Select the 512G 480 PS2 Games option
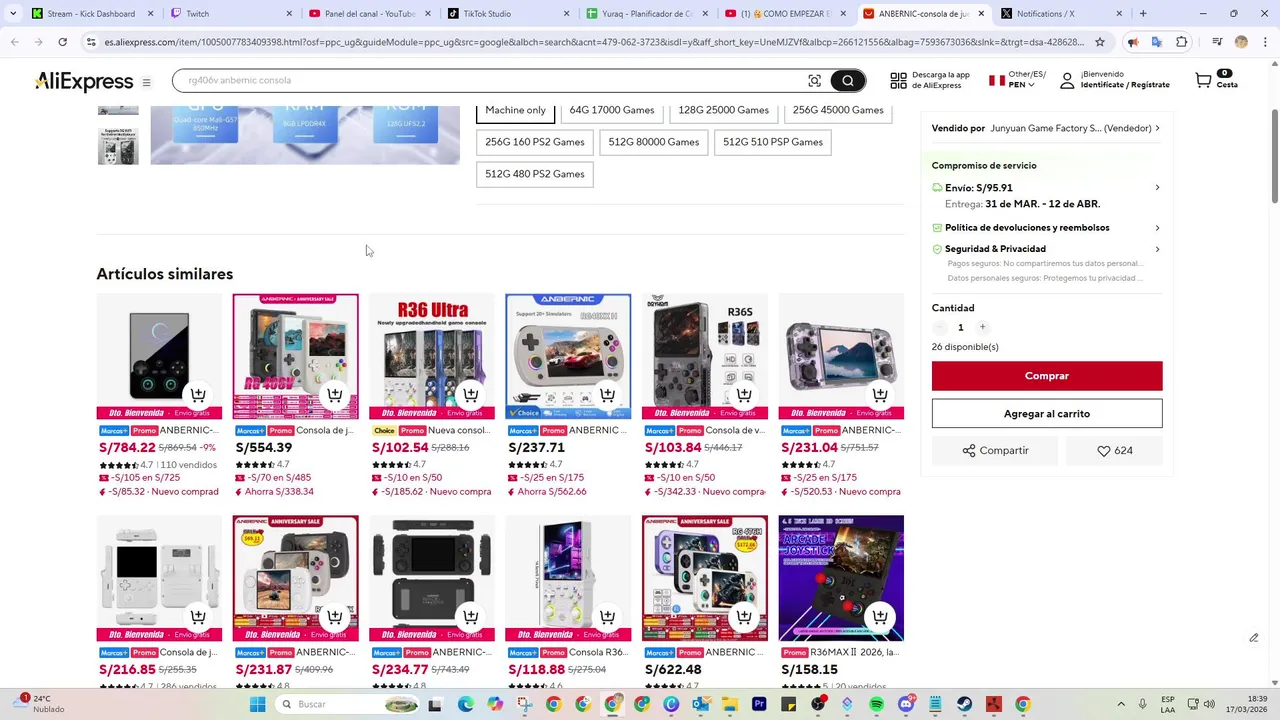 (x=534, y=174)
